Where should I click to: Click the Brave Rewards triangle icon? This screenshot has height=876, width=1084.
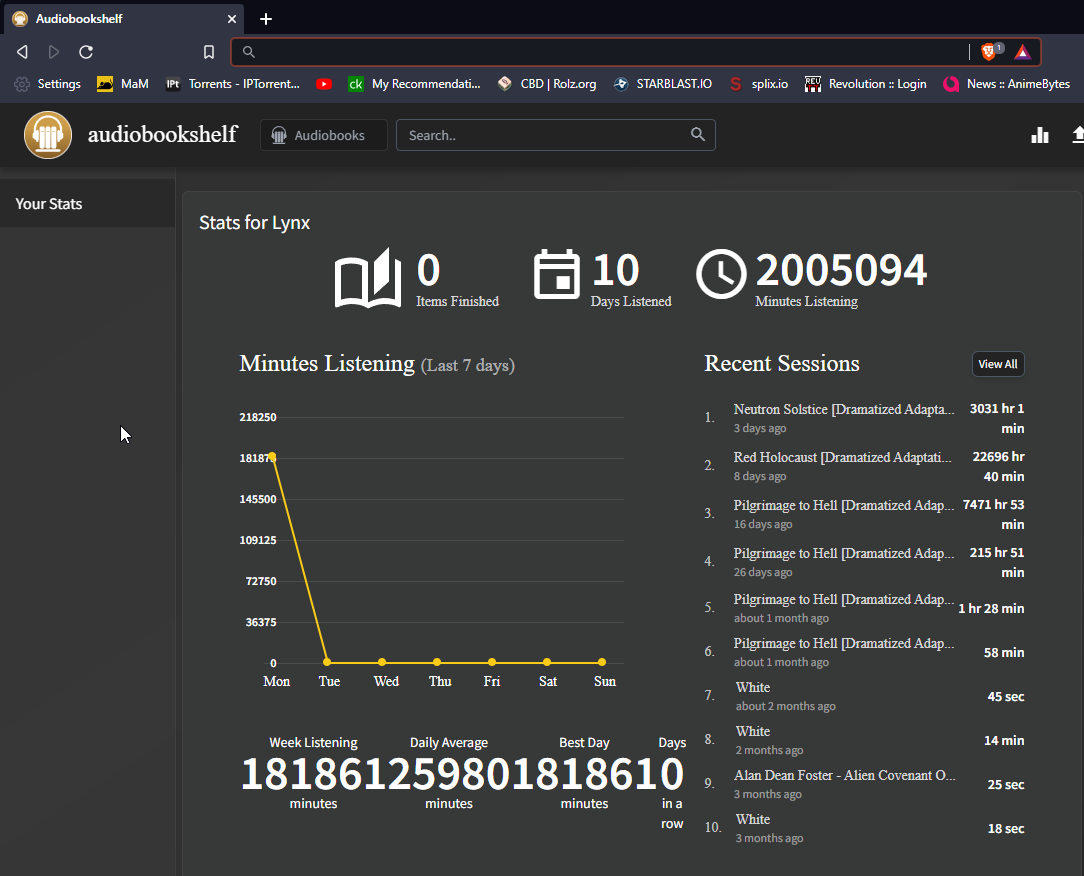[x=1022, y=52]
